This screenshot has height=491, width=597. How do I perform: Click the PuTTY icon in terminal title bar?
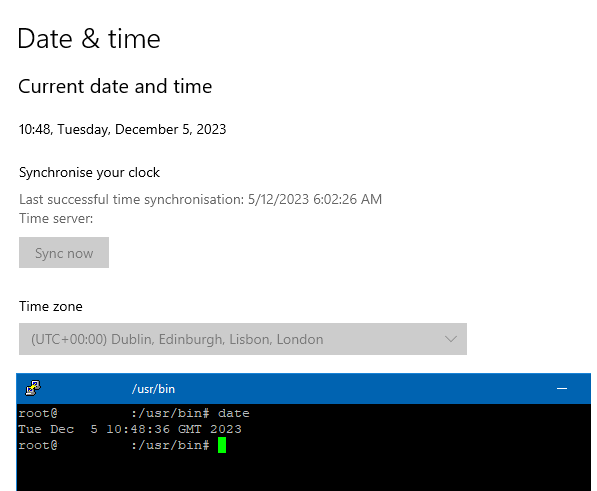[33, 388]
